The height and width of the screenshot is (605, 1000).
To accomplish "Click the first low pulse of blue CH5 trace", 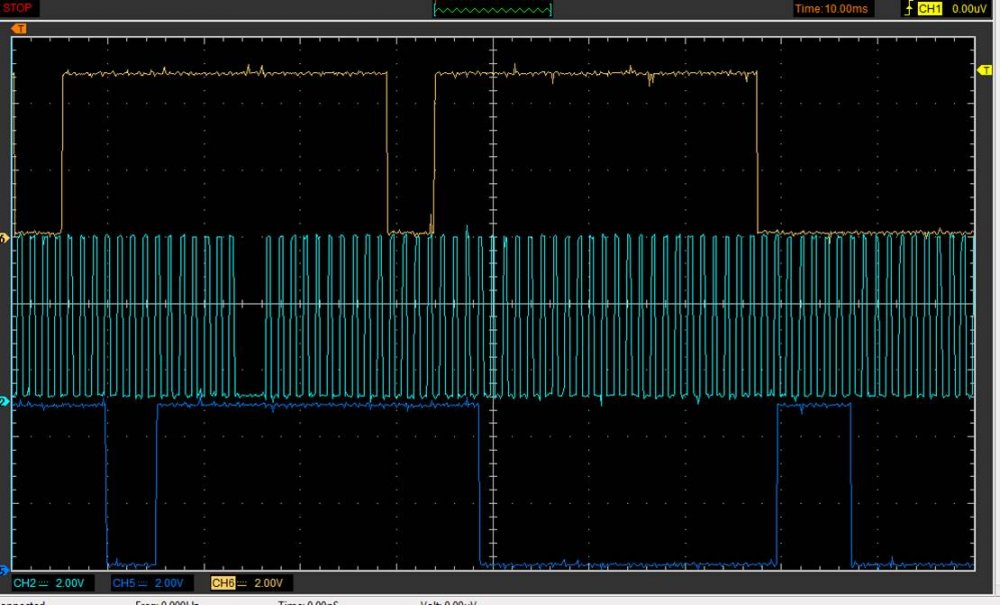I will (131, 562).
